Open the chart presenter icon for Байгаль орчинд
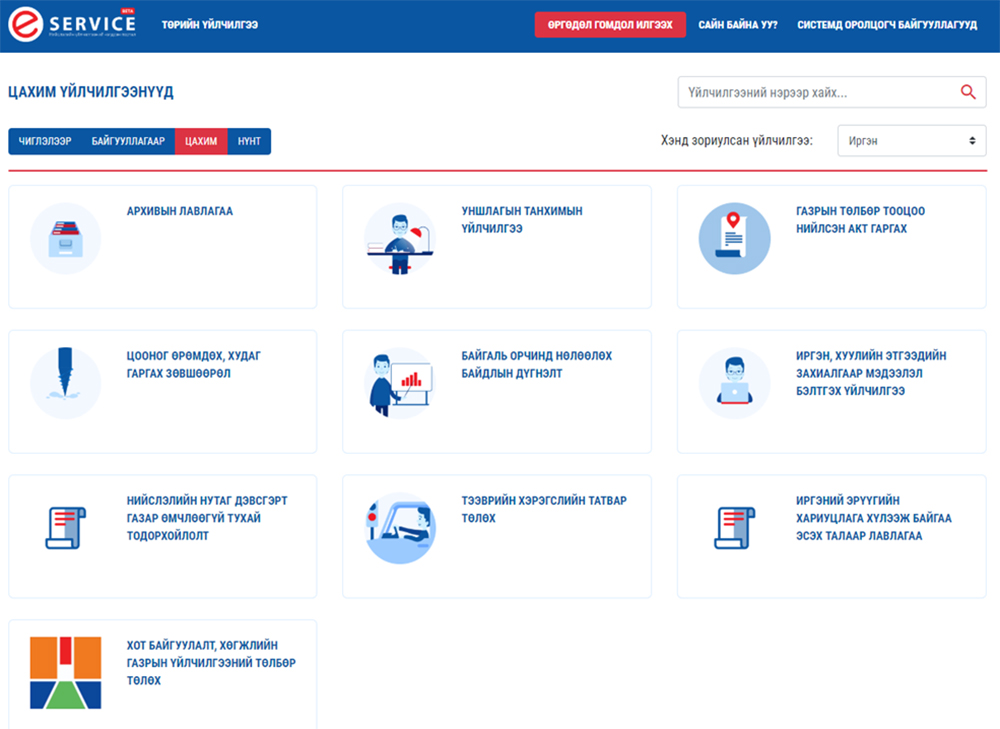Viewport: 1000px width, 729px height. click(399, 383)
